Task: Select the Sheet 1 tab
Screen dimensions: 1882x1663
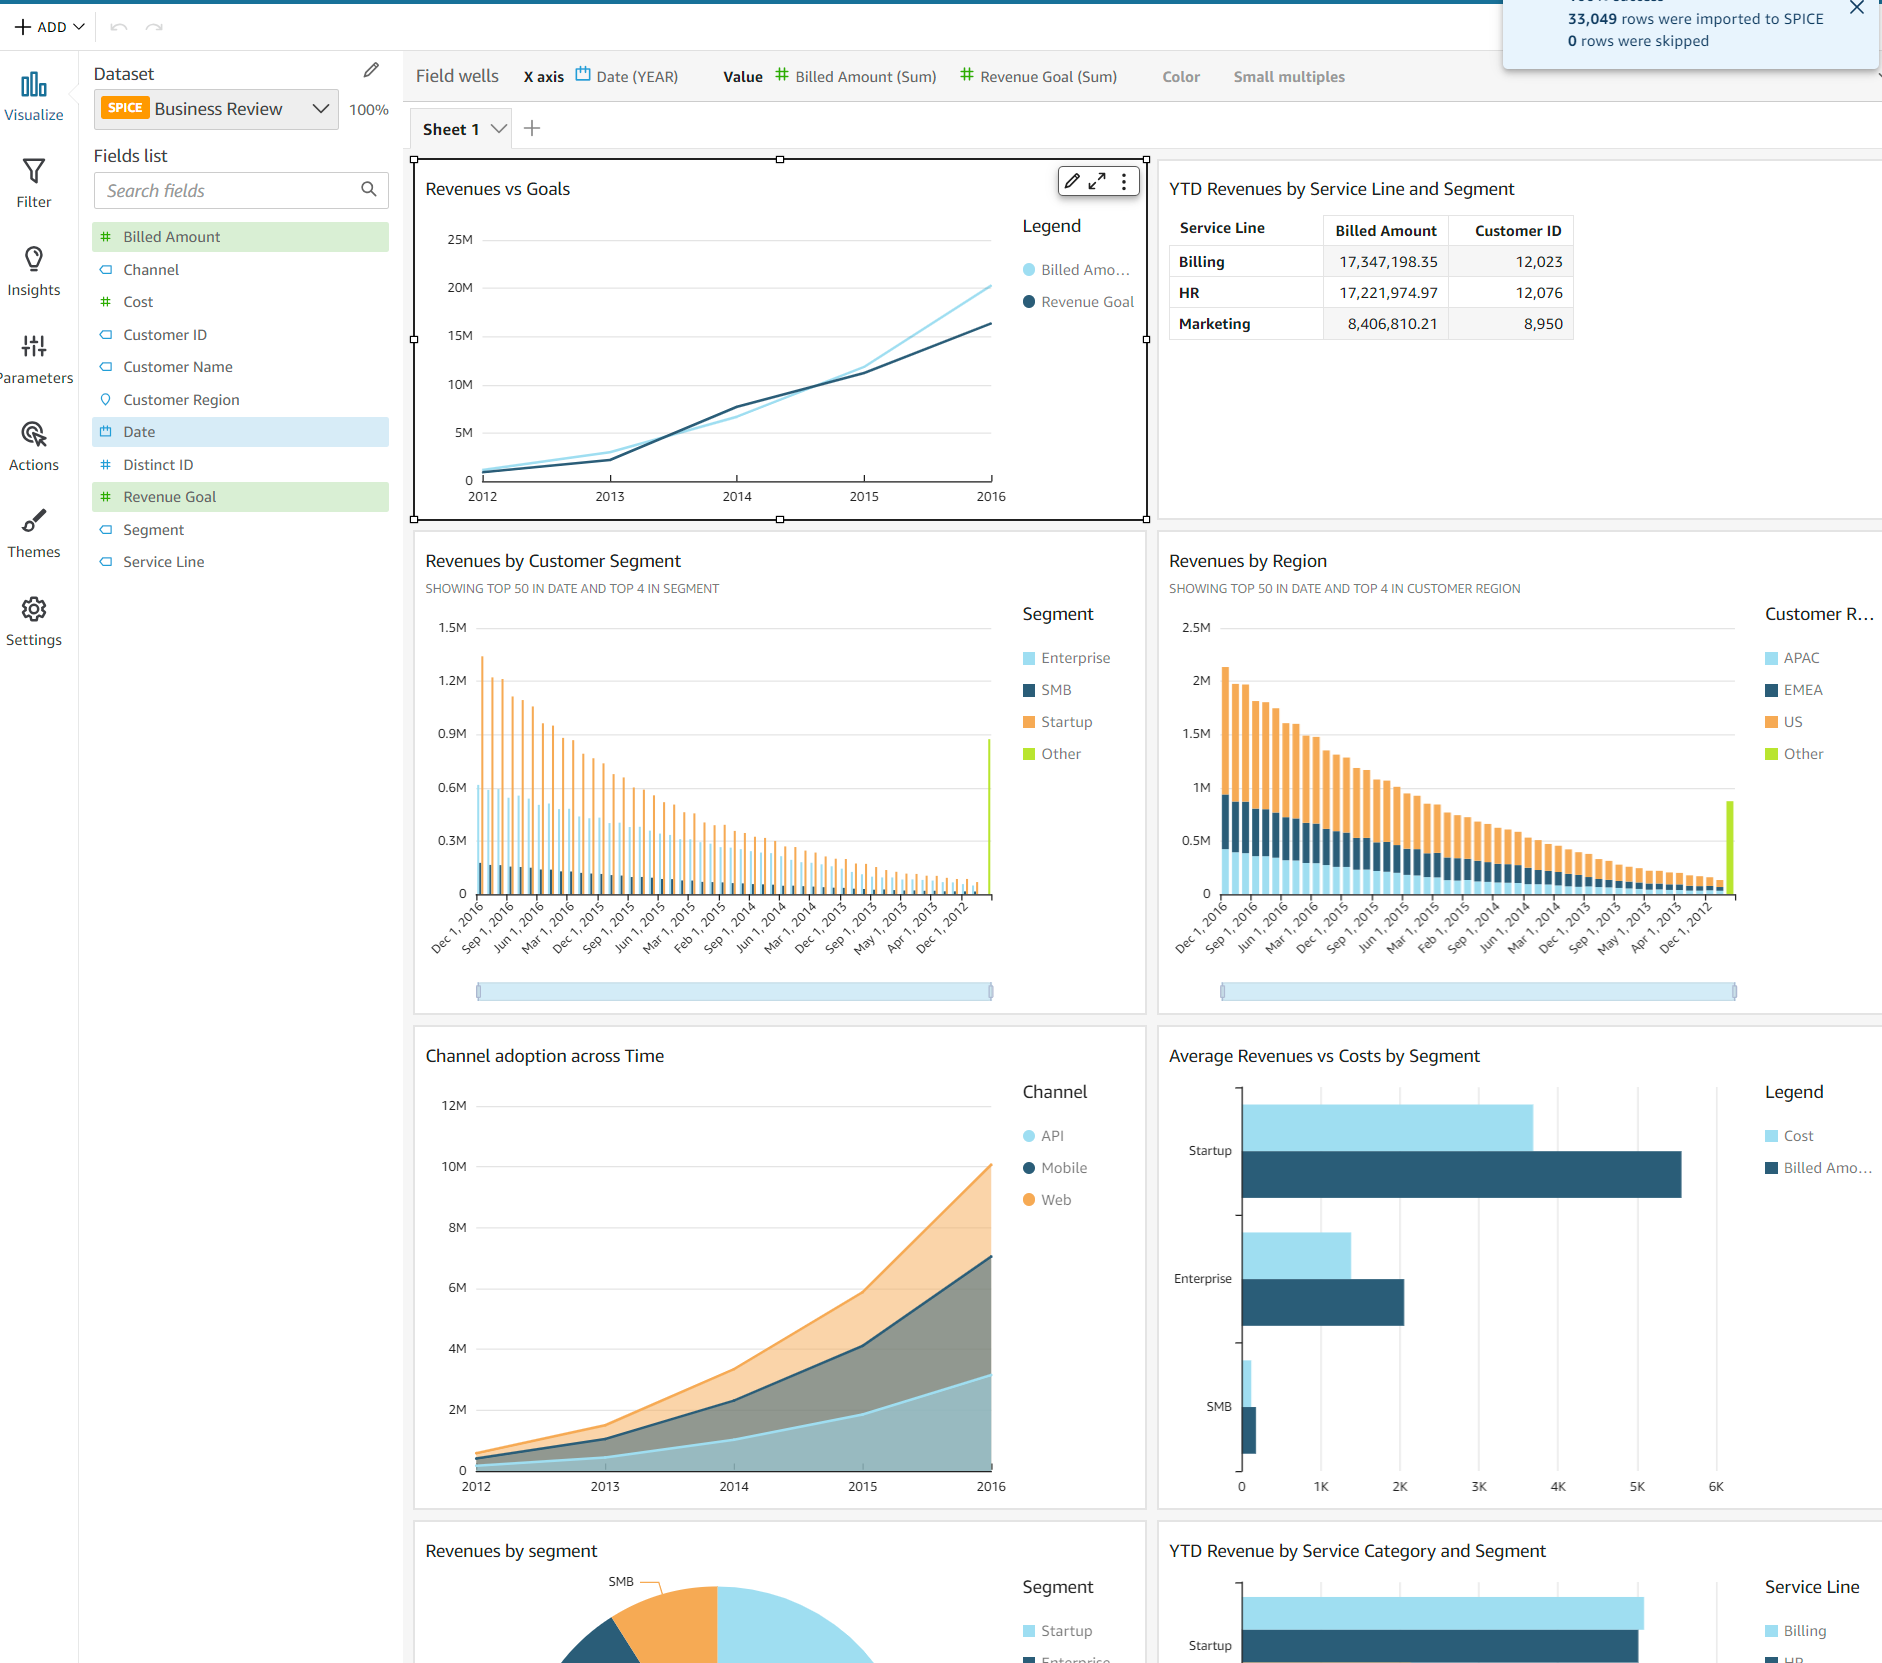Action: (x=451, y=129)
